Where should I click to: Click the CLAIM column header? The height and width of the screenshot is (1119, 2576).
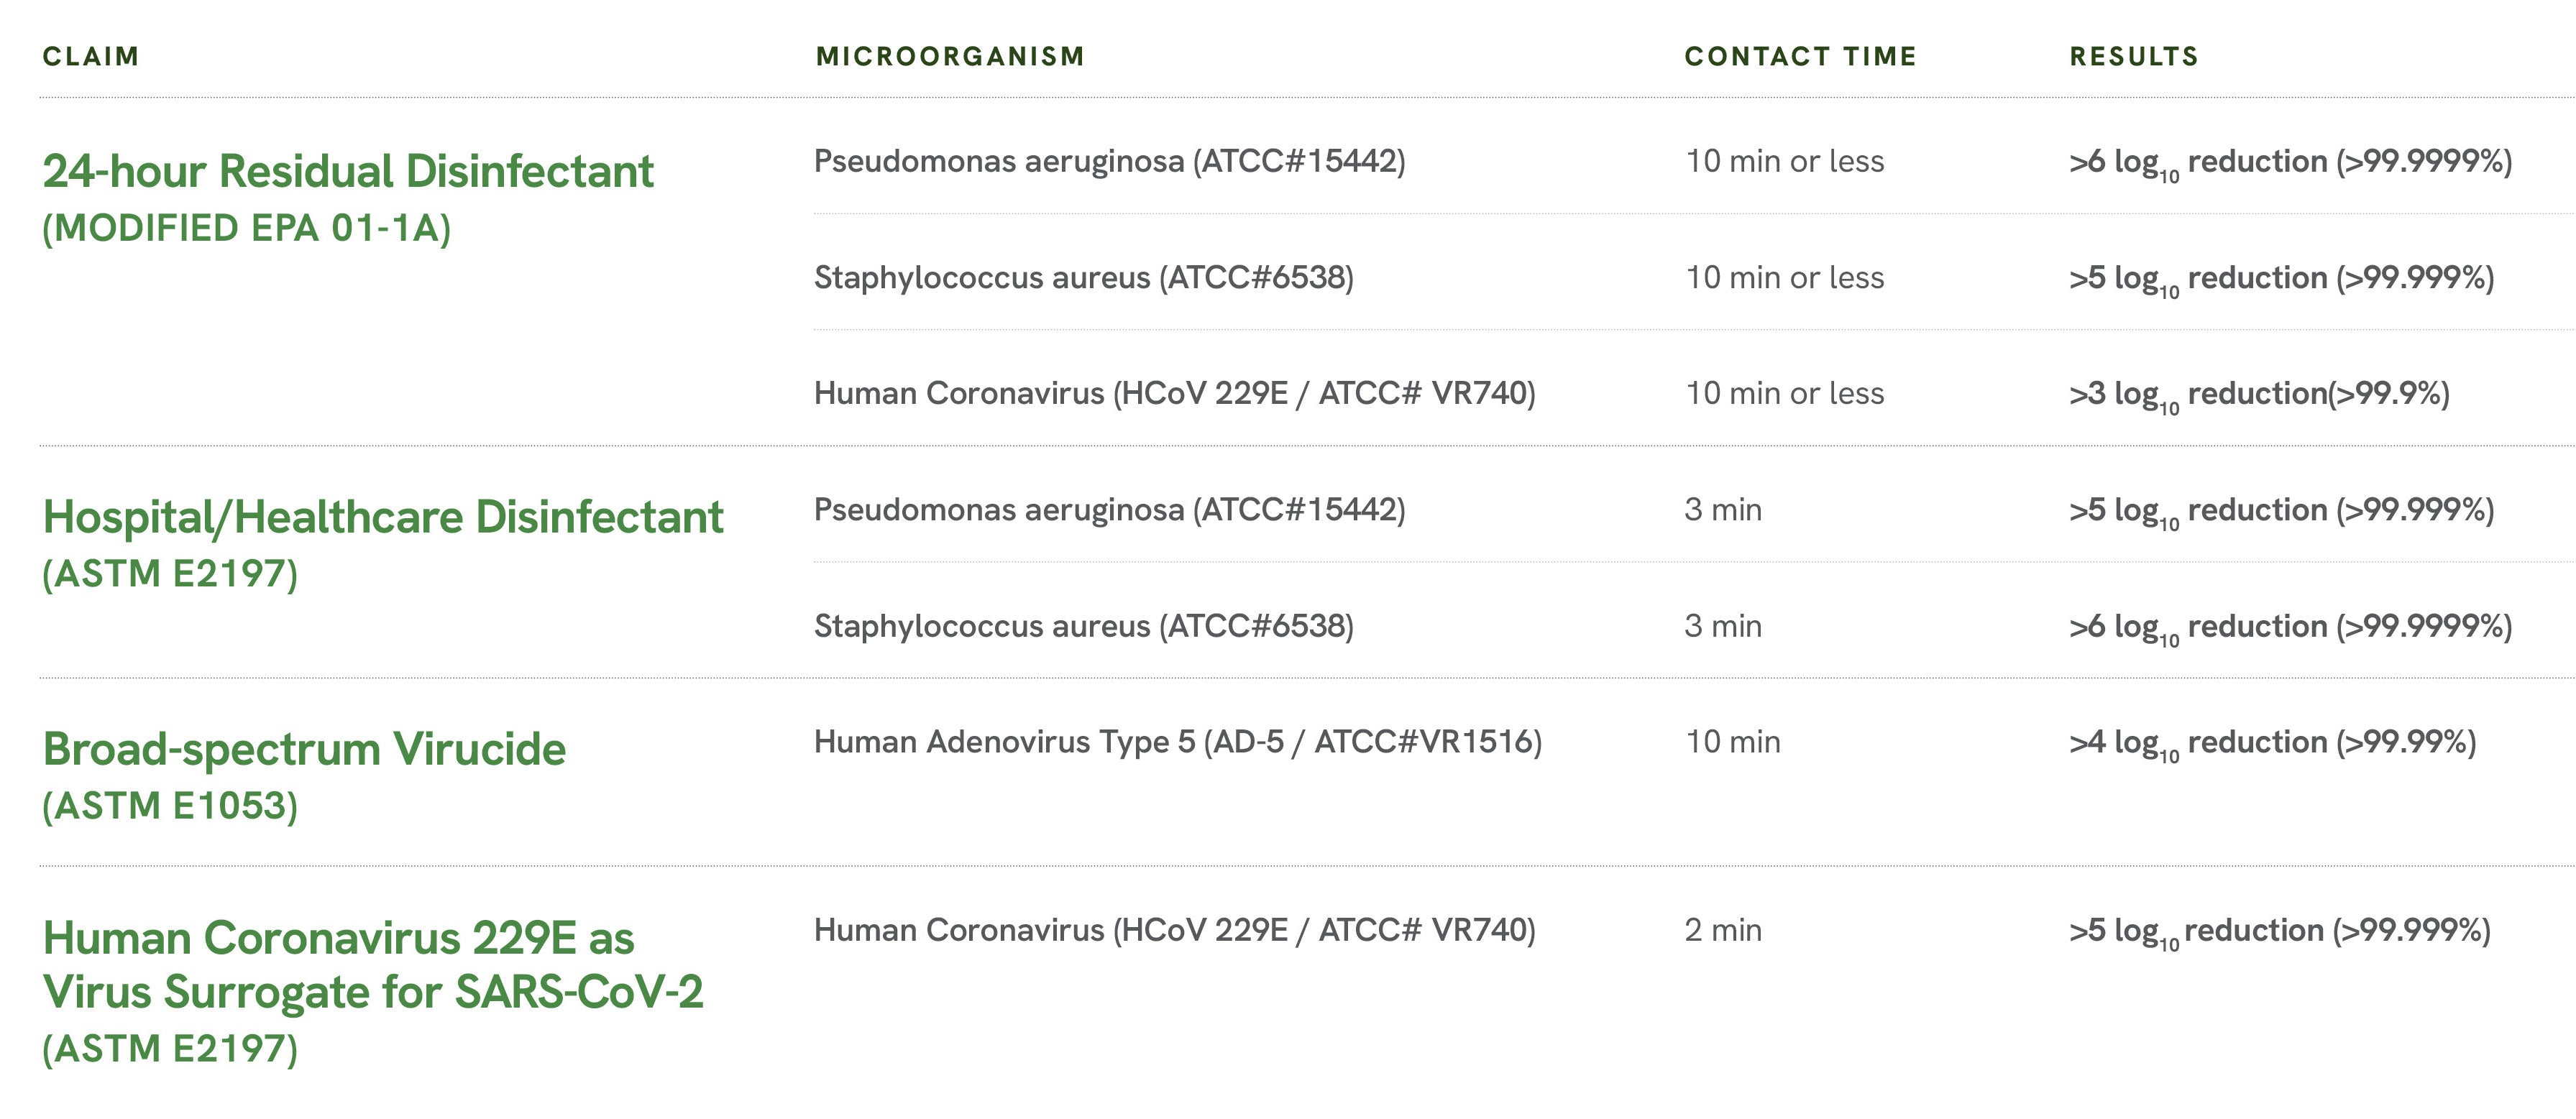tap(91, 56)
